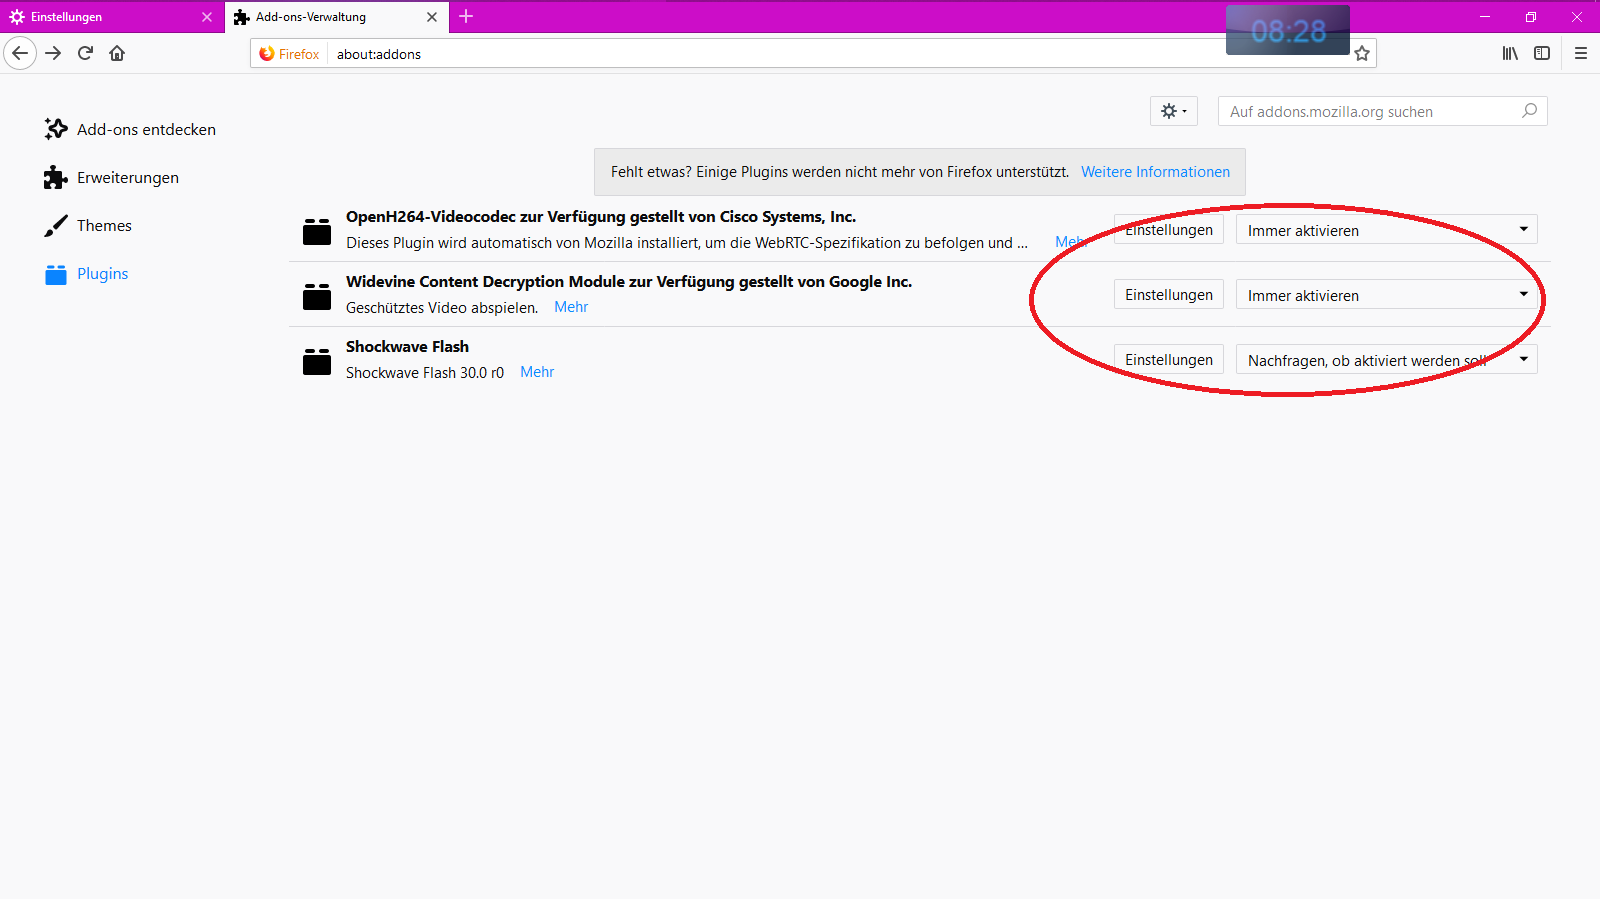Minimize the Firefox window
The height and width of the screenshot is (900, 1600).
point(1485,17)
